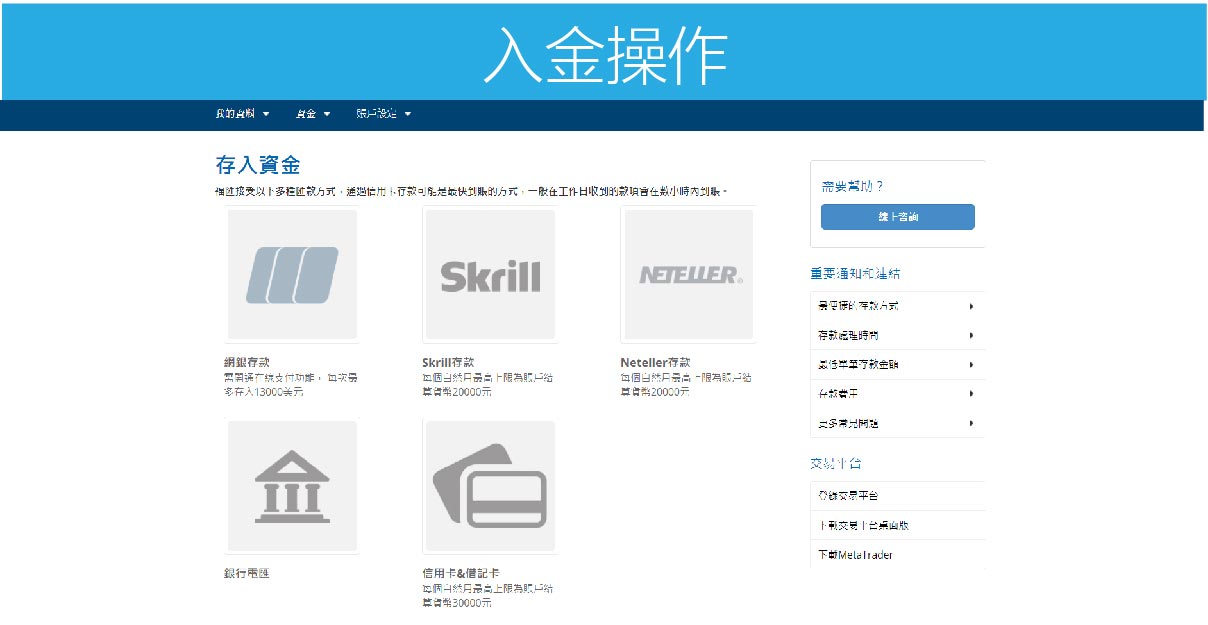1208x625 pixels.
Task: Click the 銀行電匯 title text
Action: pyautogui.click(x=247, y=573)
